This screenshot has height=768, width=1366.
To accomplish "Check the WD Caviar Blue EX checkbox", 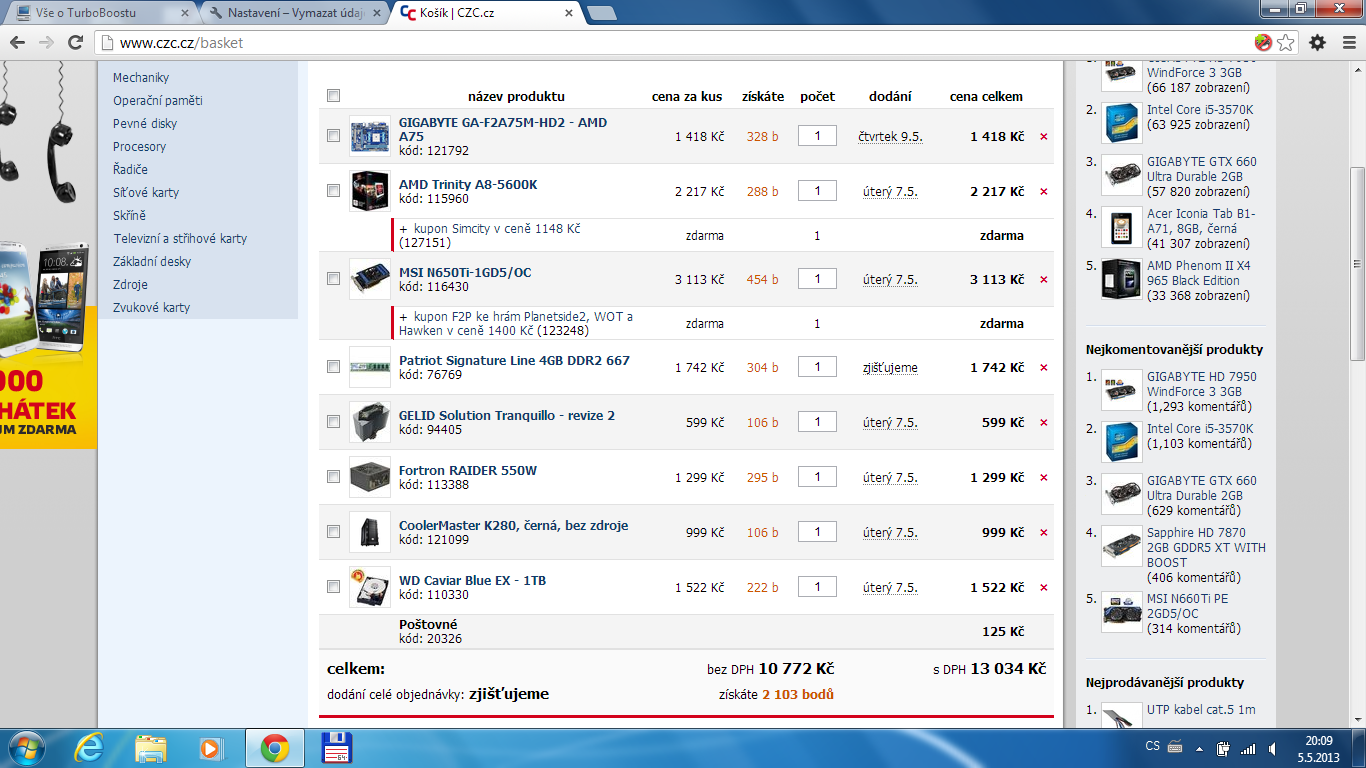I will coord(333,587).
